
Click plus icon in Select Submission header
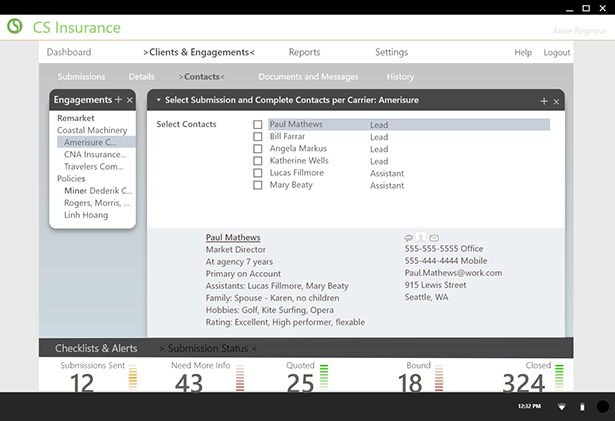point(544,101)
